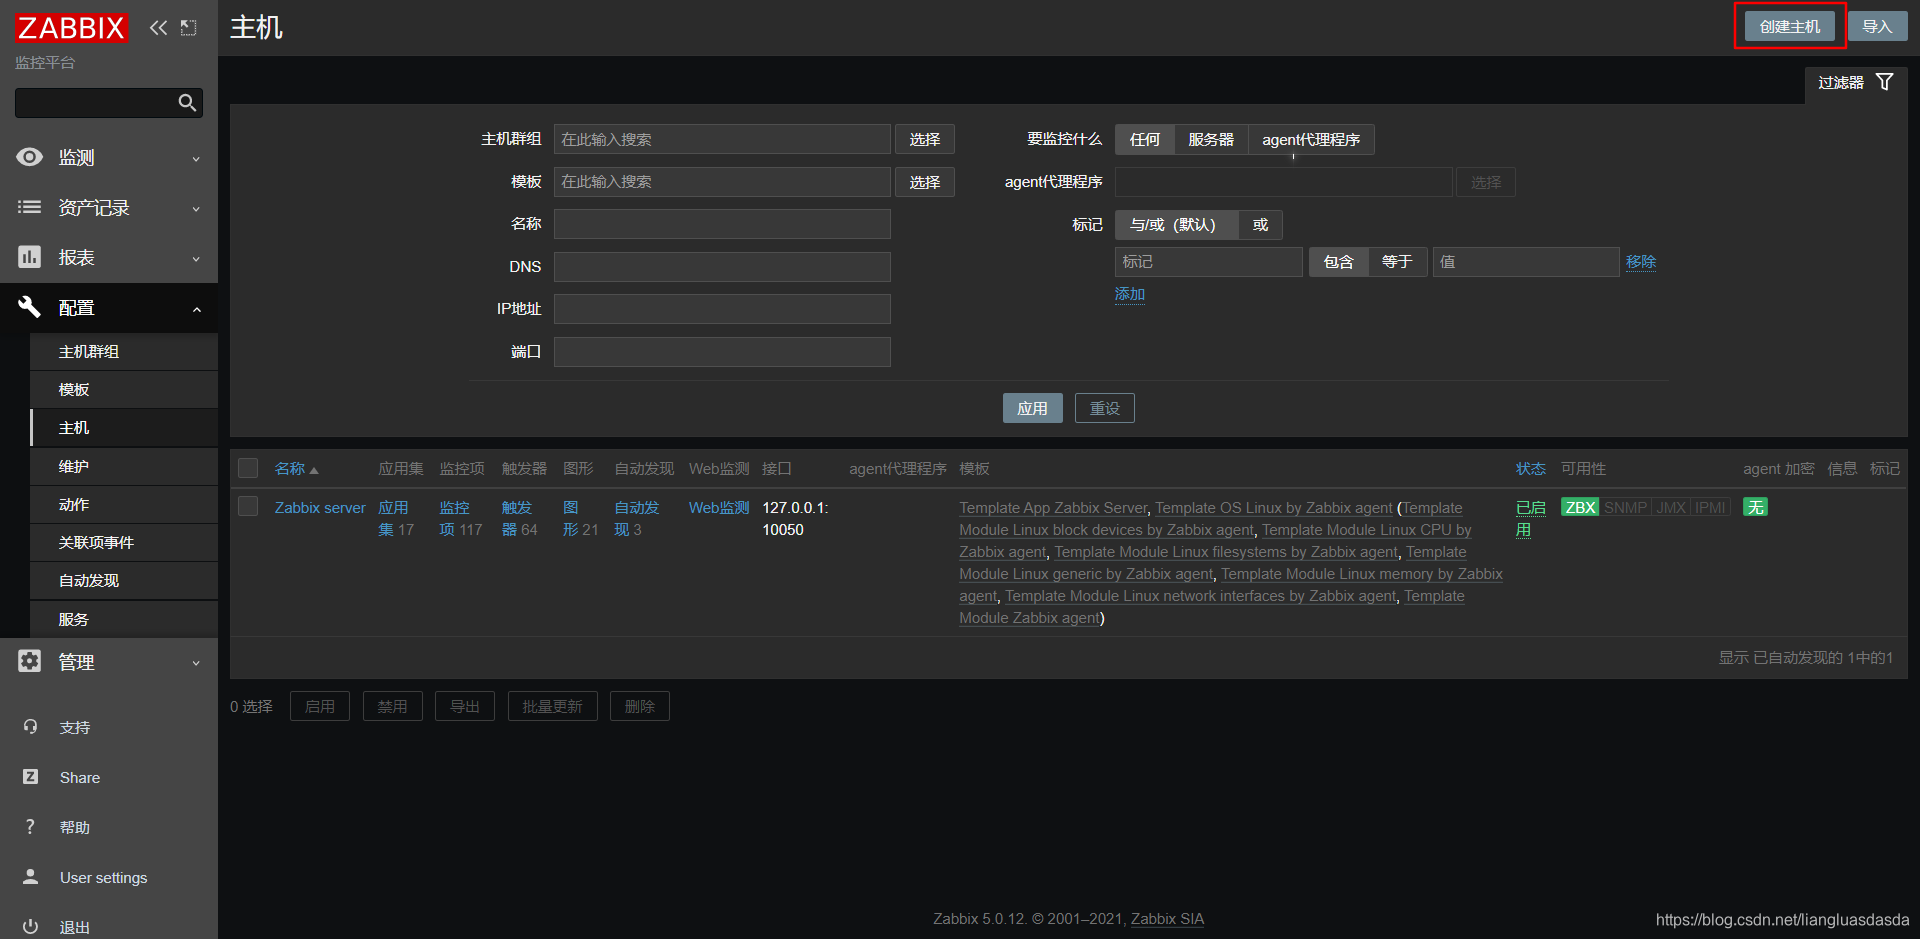Image resolution: width=1920 pixels, height=939 pixels.
Task: Click the Z icon for Share
Action: [x=30, y=777]
